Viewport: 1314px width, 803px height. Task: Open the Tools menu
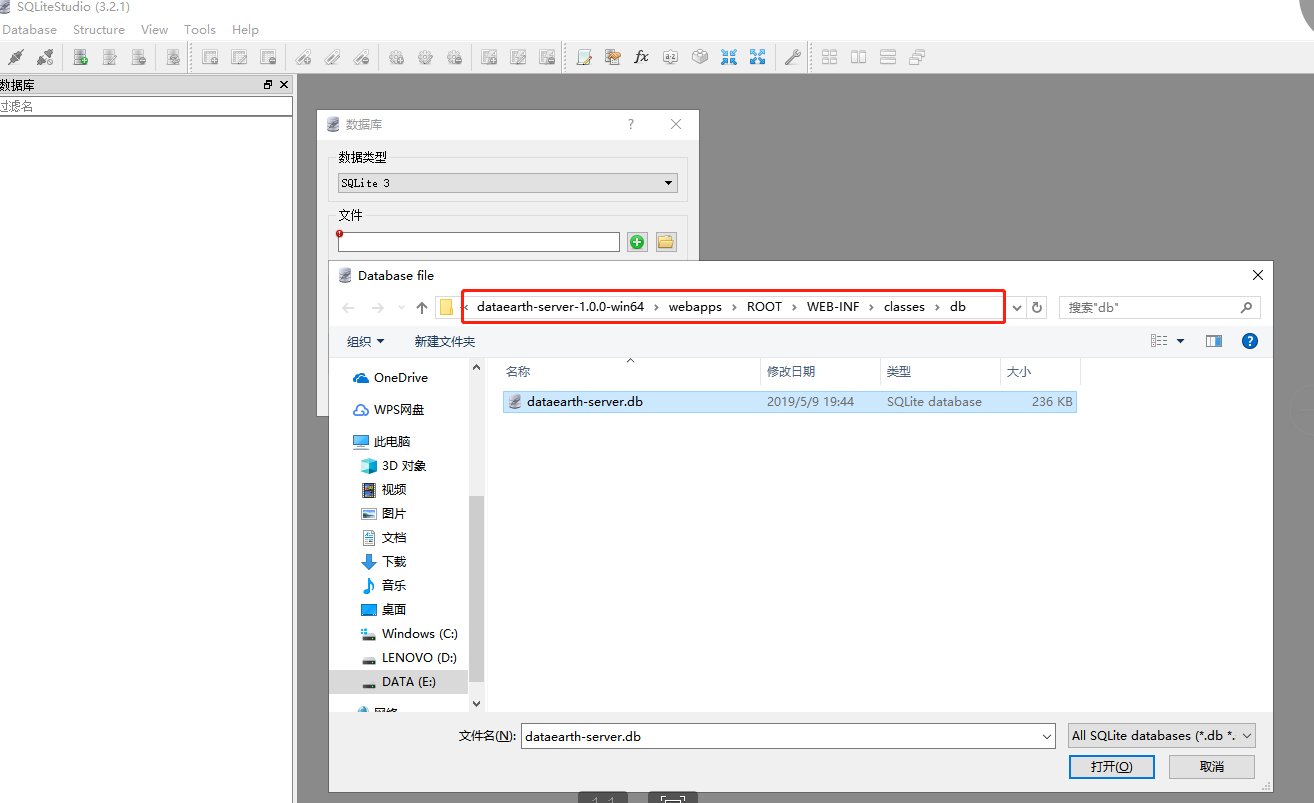[x=200, y=30]
